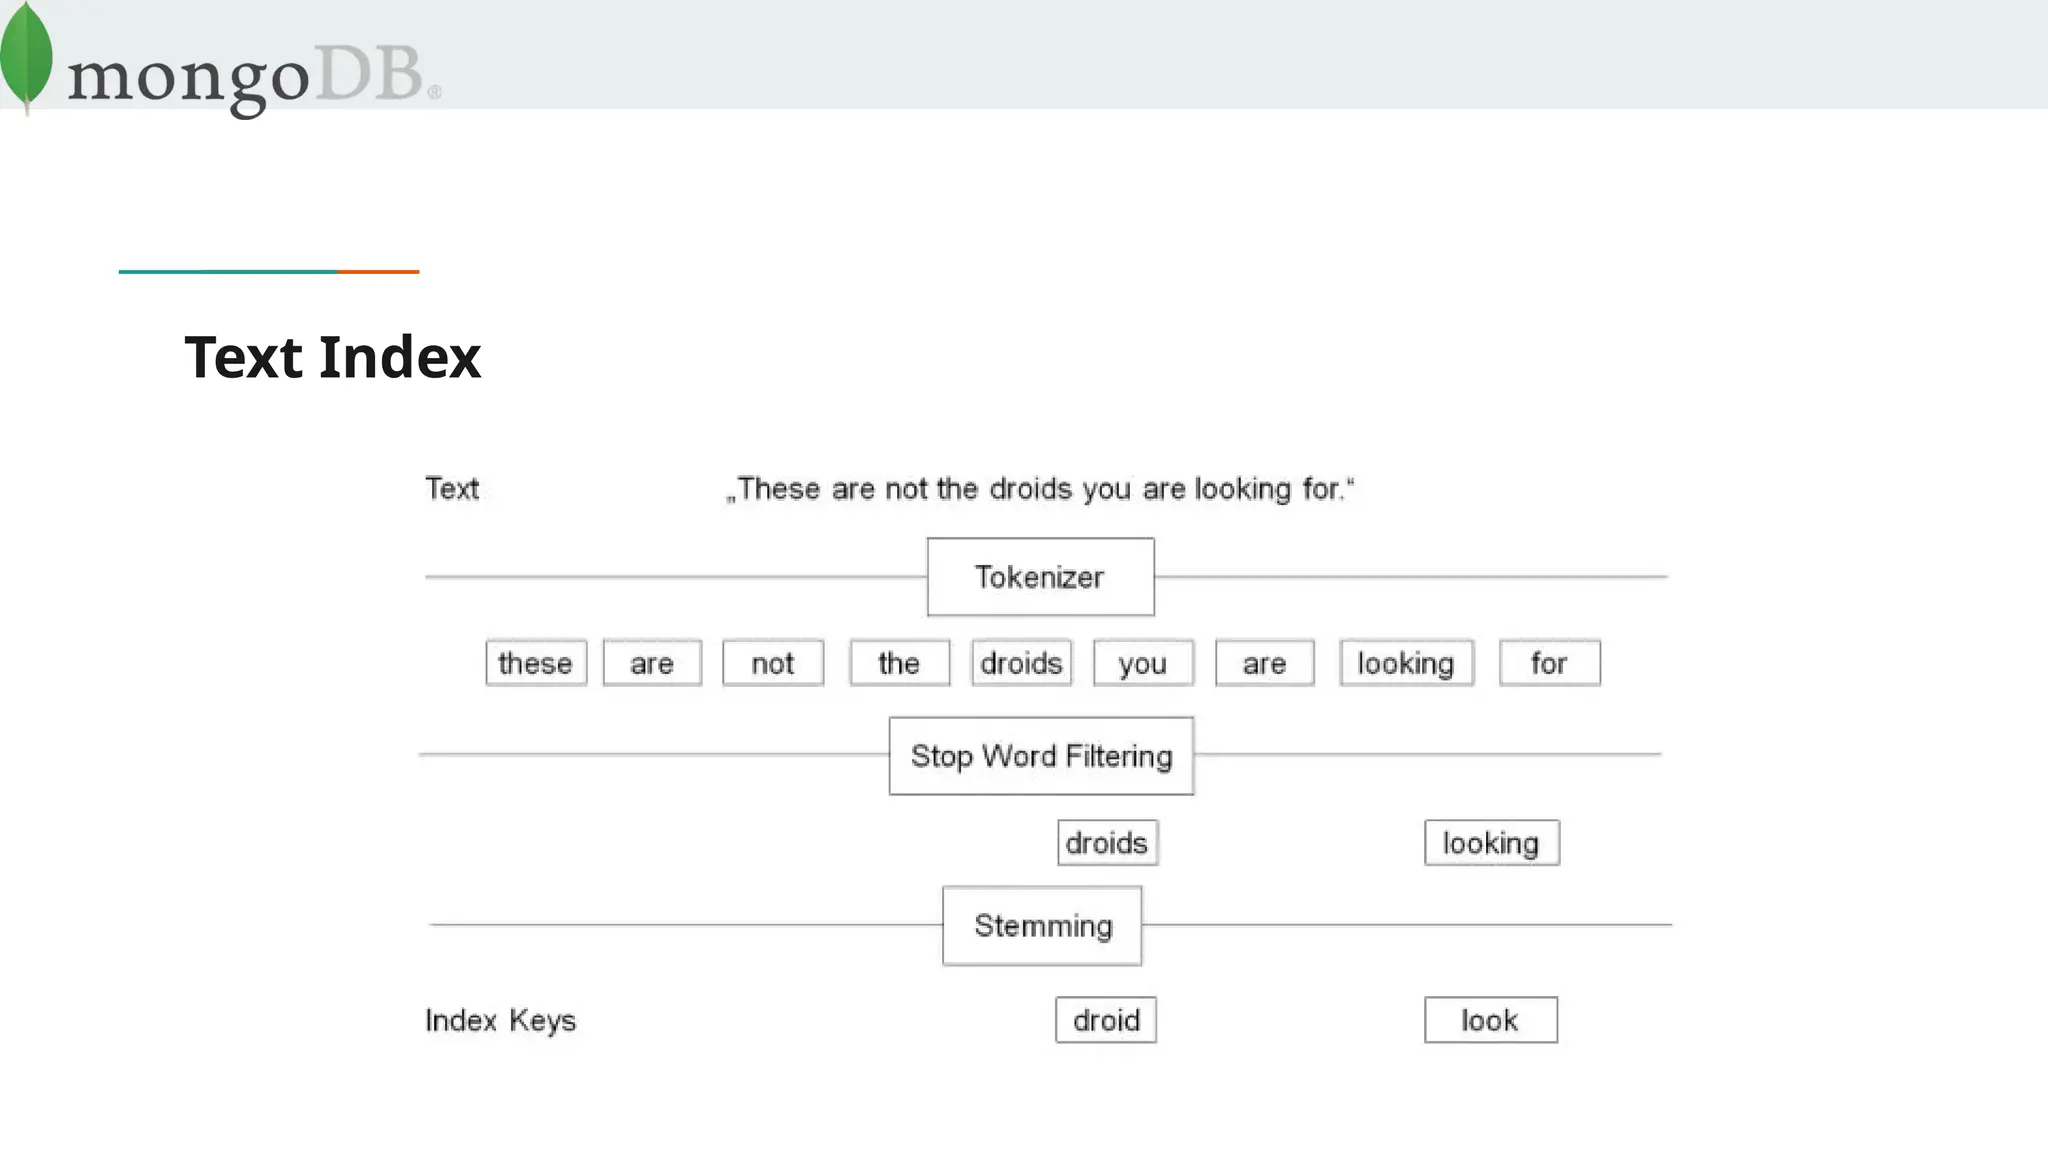Click the Stemming stage box

tap(1042, 926)
